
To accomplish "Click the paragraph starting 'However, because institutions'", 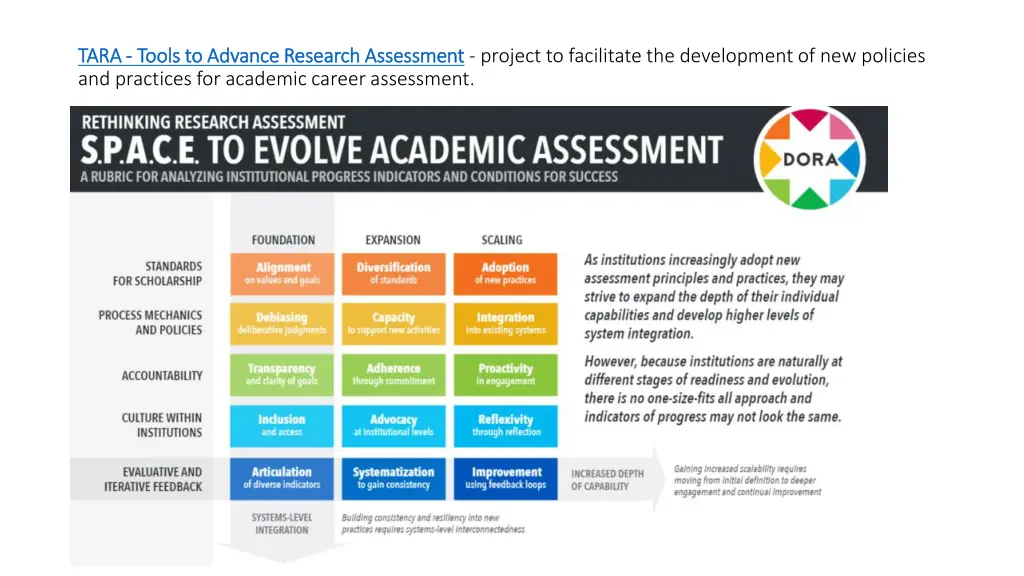I will point(713,389).
